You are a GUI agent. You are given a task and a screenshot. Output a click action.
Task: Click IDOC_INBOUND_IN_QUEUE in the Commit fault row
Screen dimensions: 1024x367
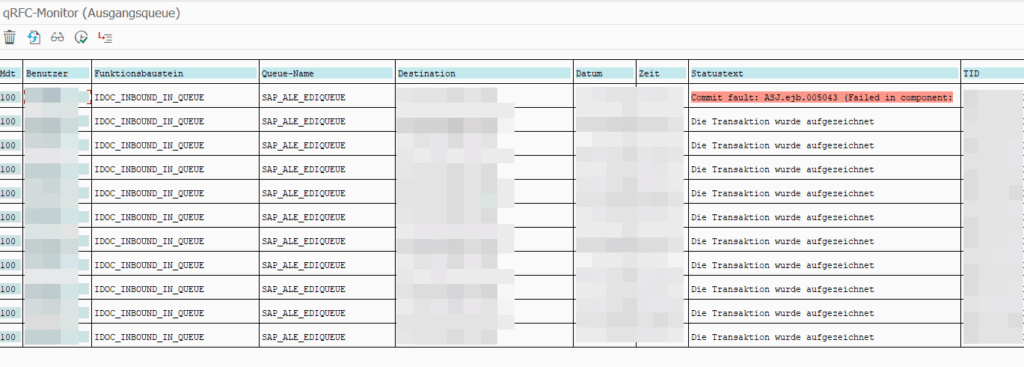tap(150, 97)
